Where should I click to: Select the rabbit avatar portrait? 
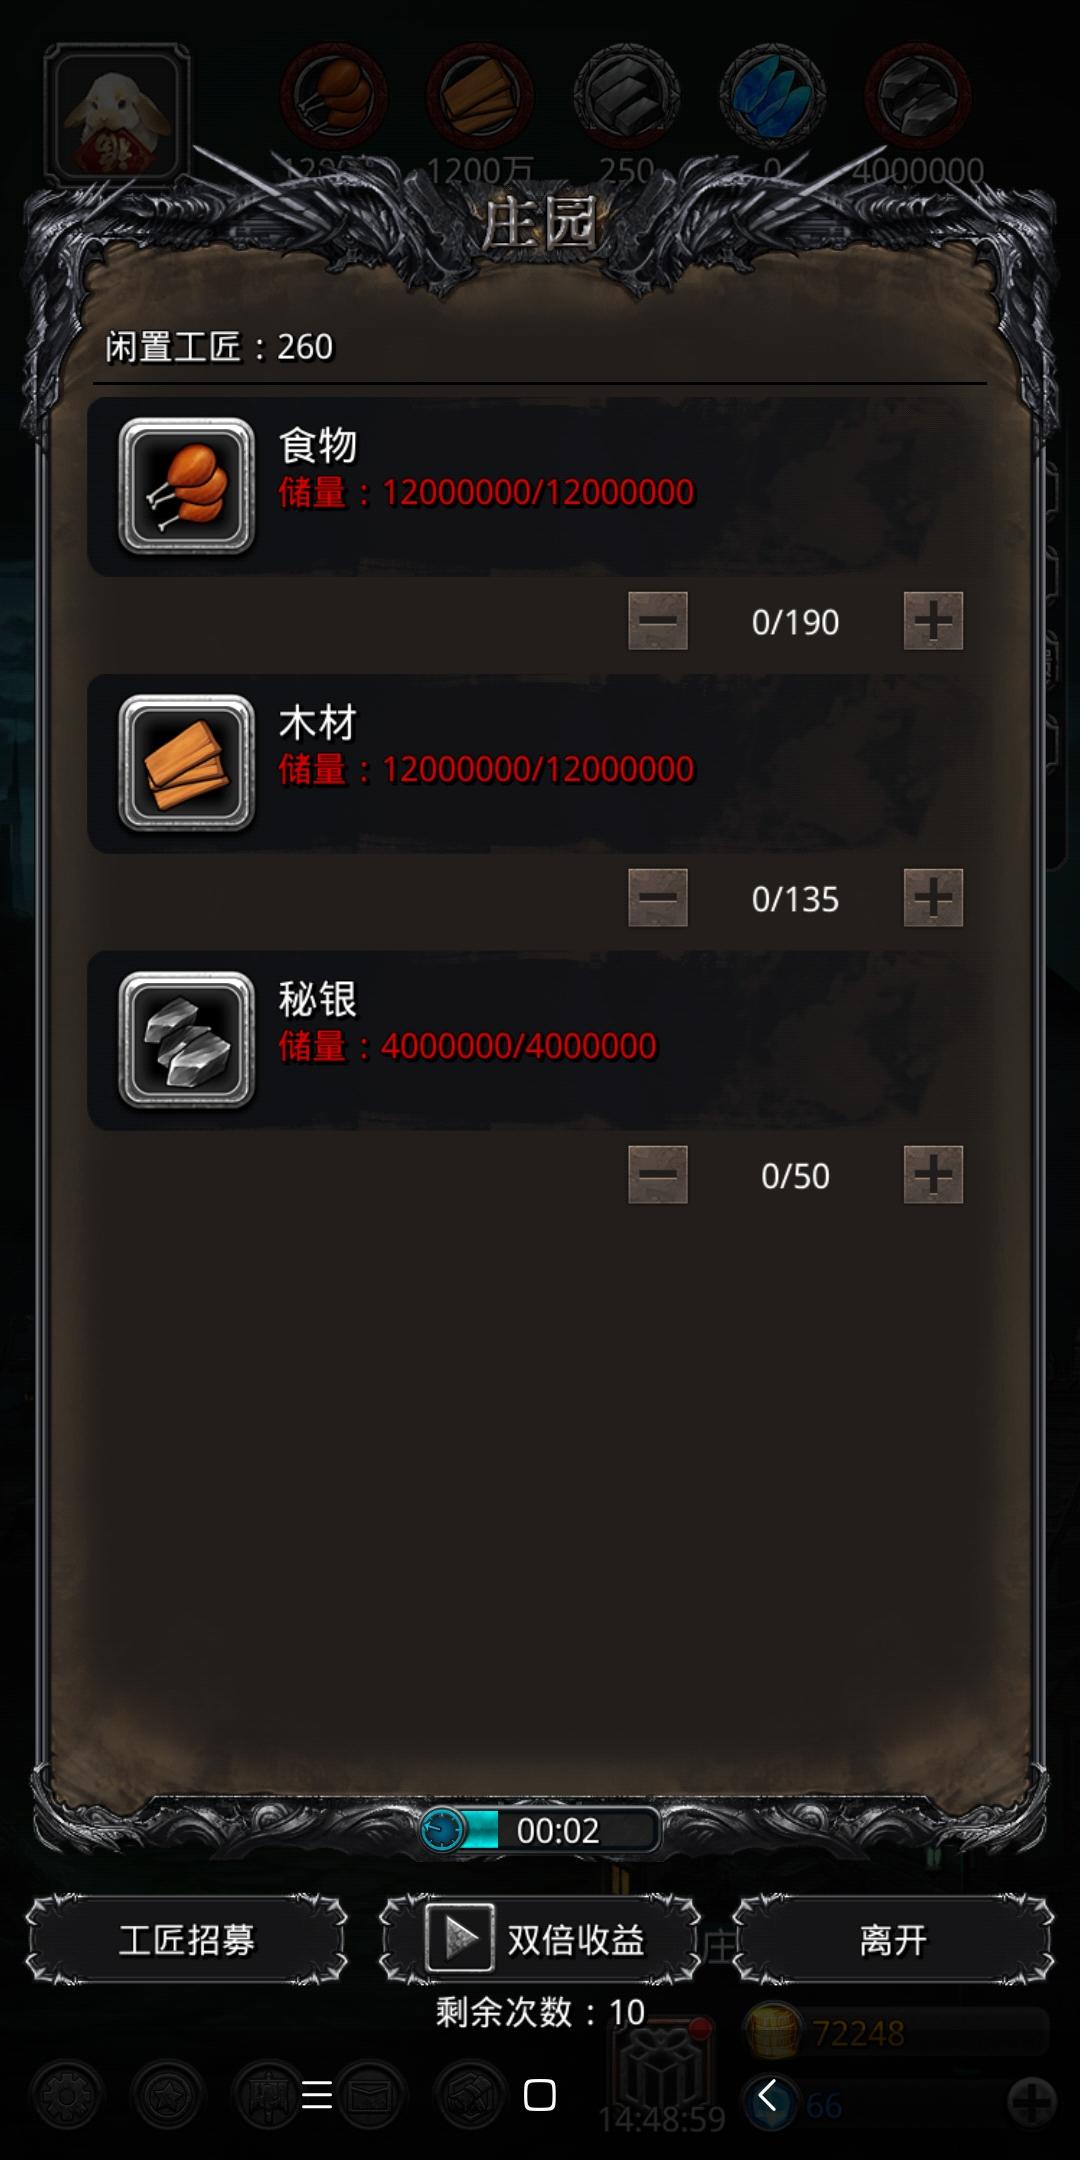[117, 115]
